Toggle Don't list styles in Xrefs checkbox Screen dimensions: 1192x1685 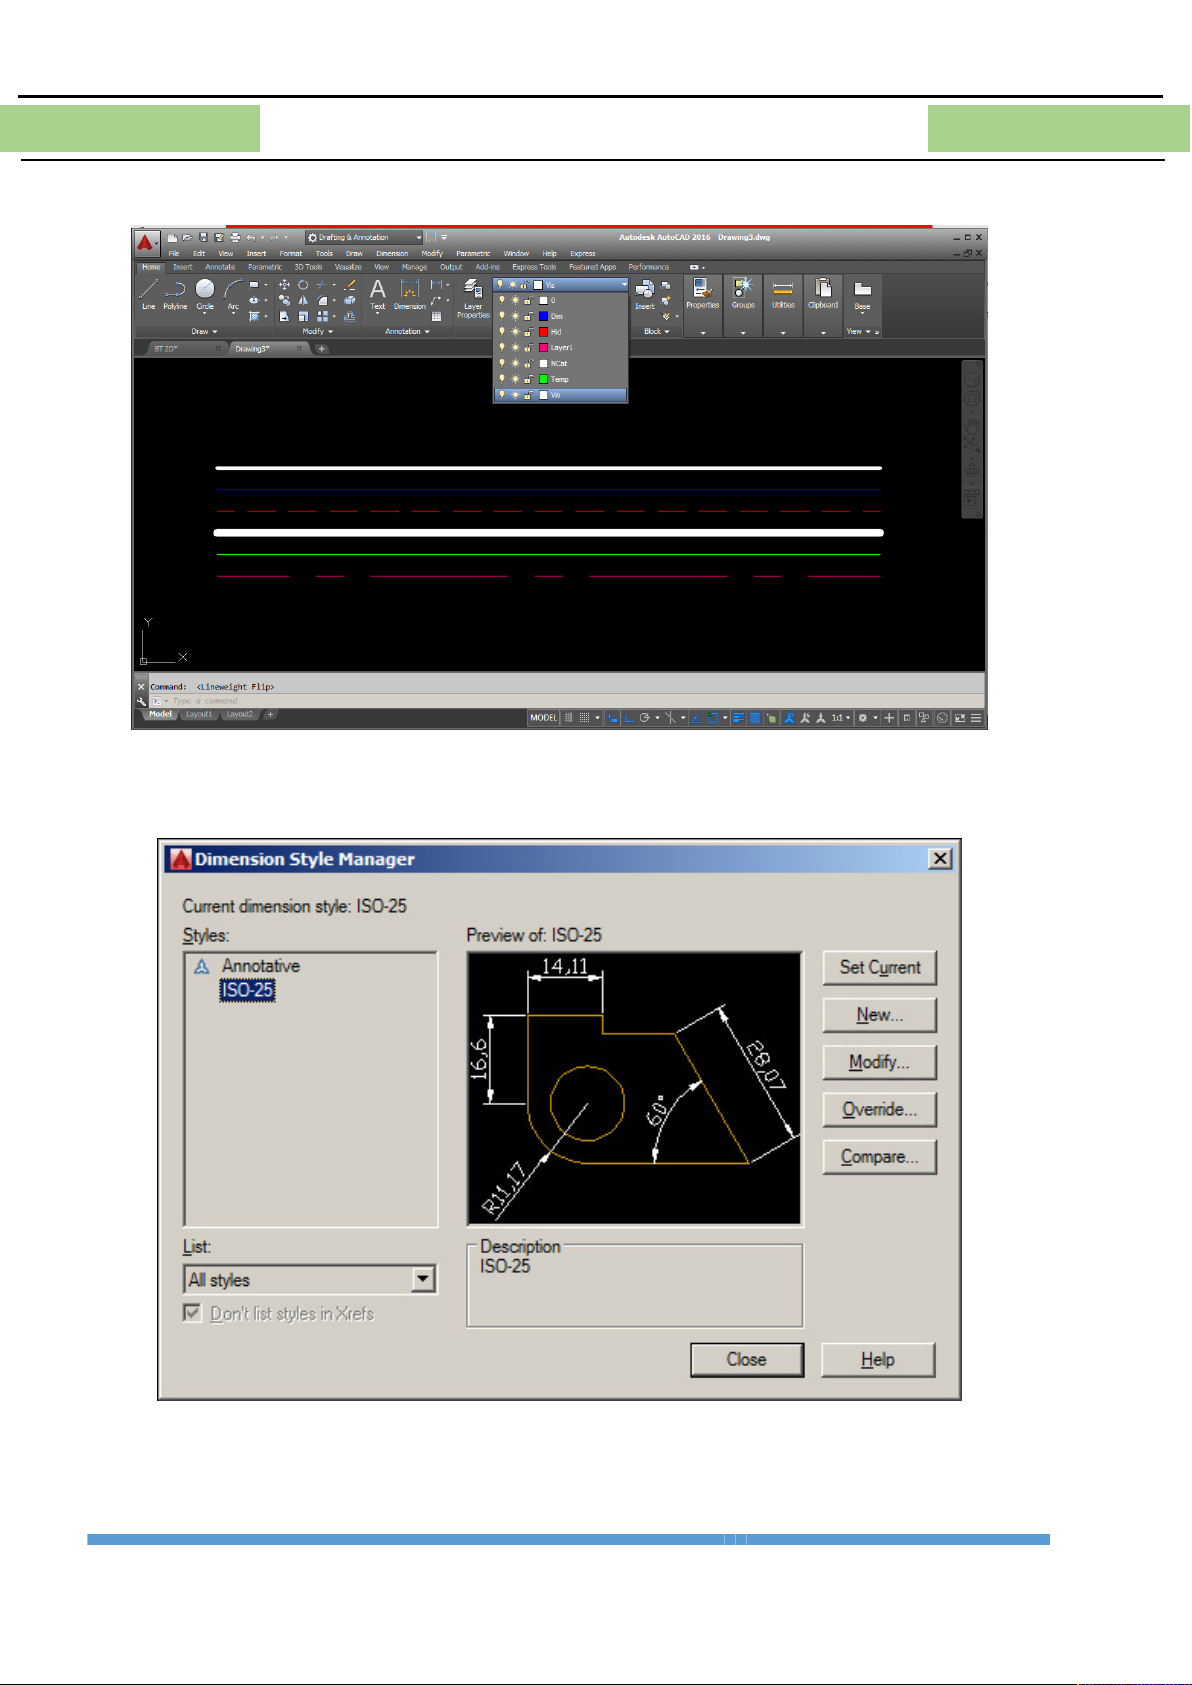(193, 1313)
